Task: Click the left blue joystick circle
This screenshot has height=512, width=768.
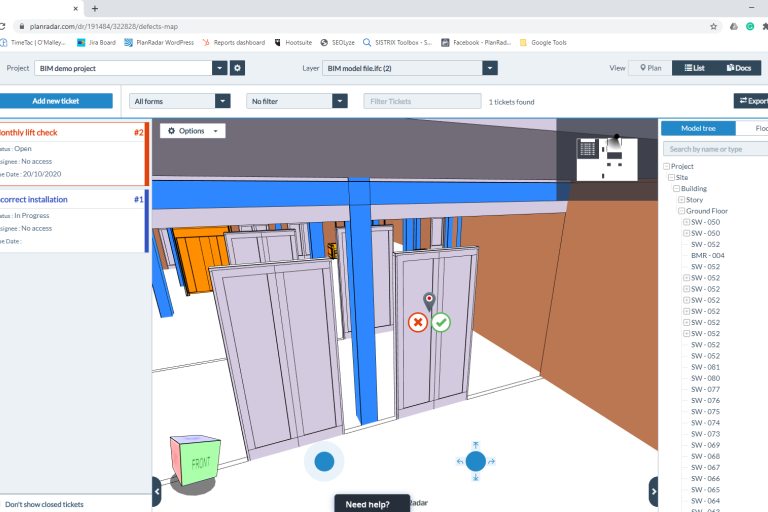Action: (324, 462)
